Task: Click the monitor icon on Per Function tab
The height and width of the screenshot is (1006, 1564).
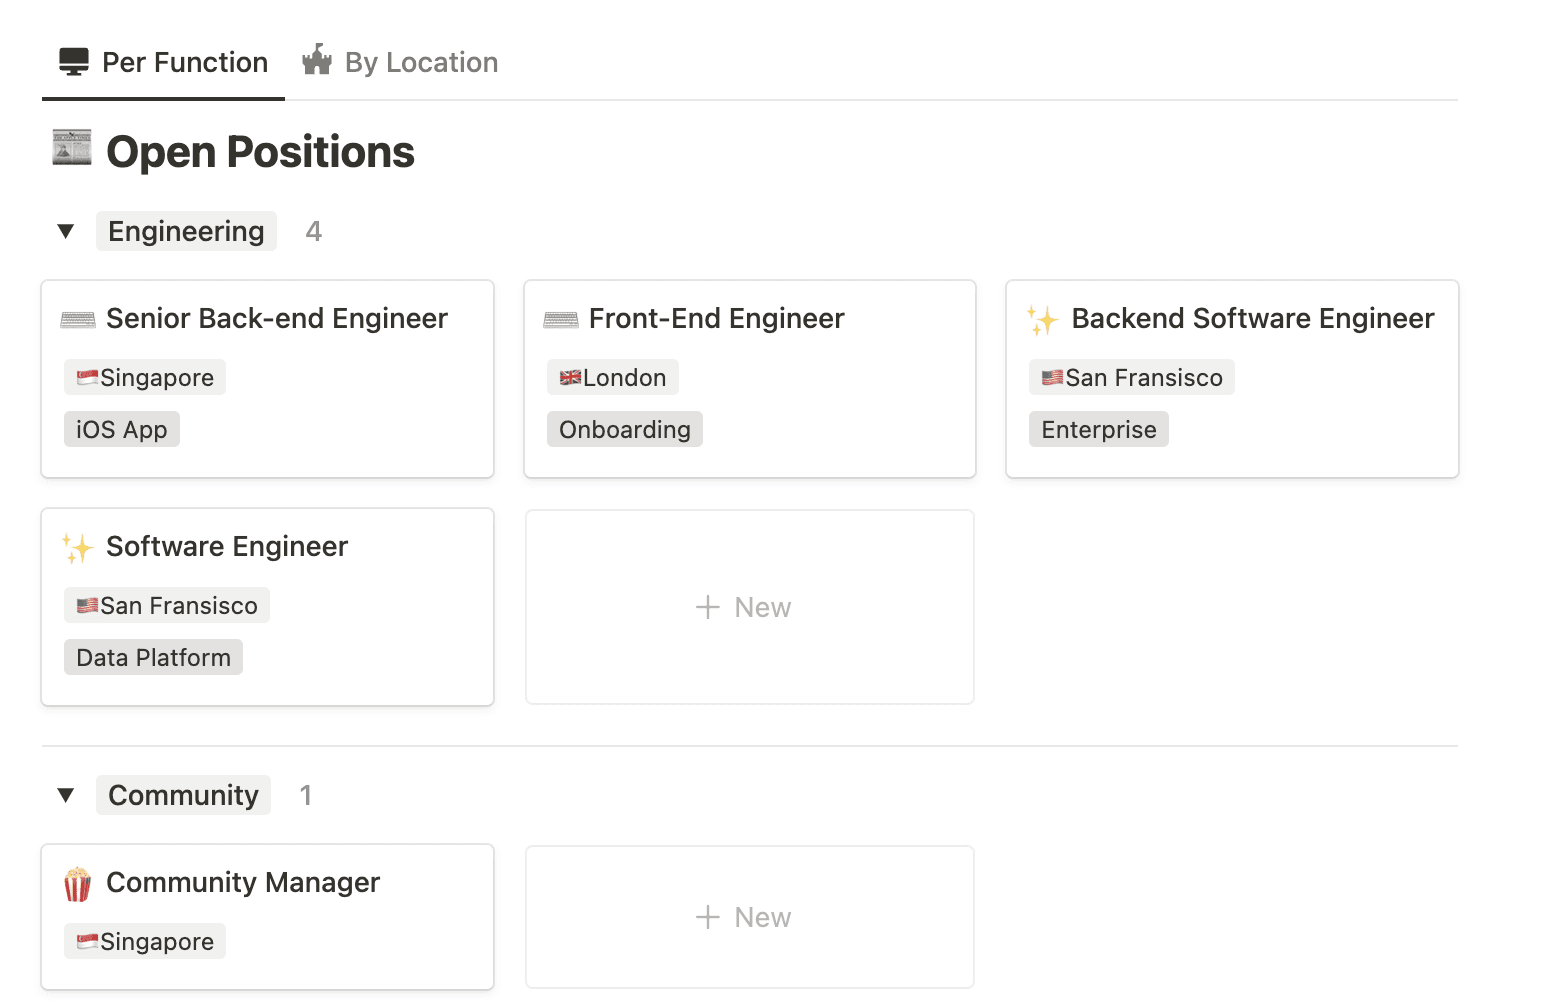Action: coord(74,62)
